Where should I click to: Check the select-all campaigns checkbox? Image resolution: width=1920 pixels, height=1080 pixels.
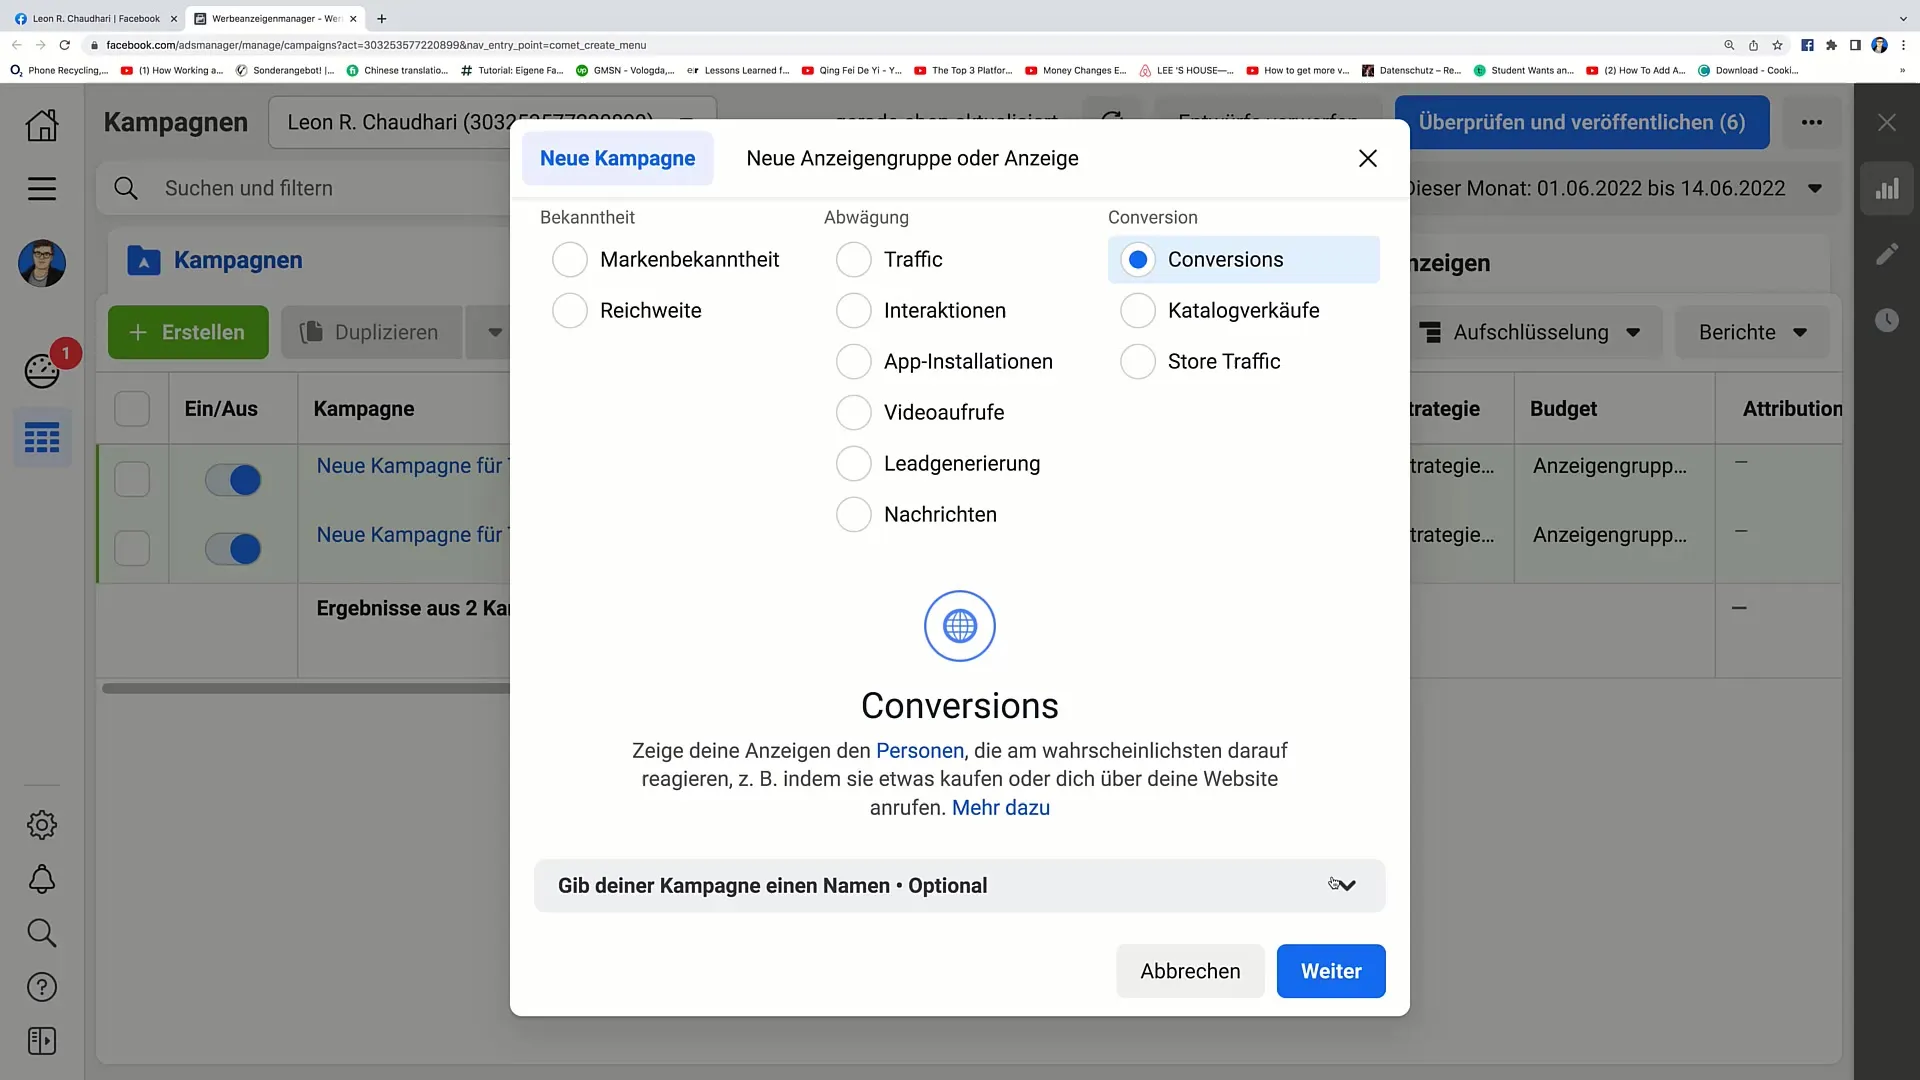tap(132, 409)
